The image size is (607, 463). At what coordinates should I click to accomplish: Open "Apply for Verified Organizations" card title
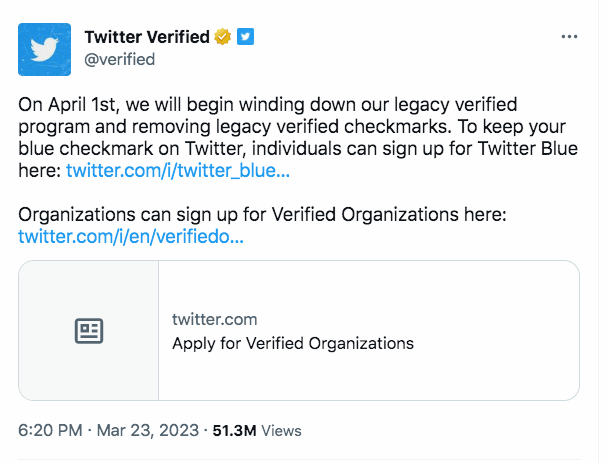293,343
